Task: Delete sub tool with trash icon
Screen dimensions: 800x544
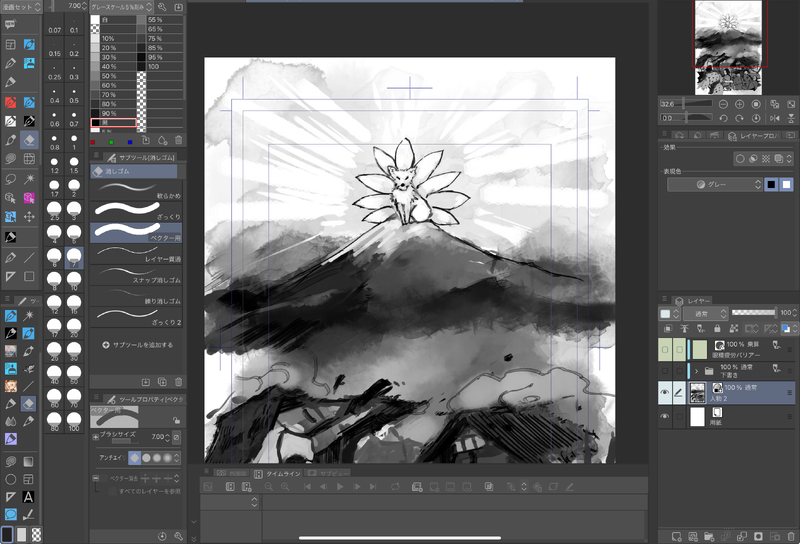Action: 179,382
